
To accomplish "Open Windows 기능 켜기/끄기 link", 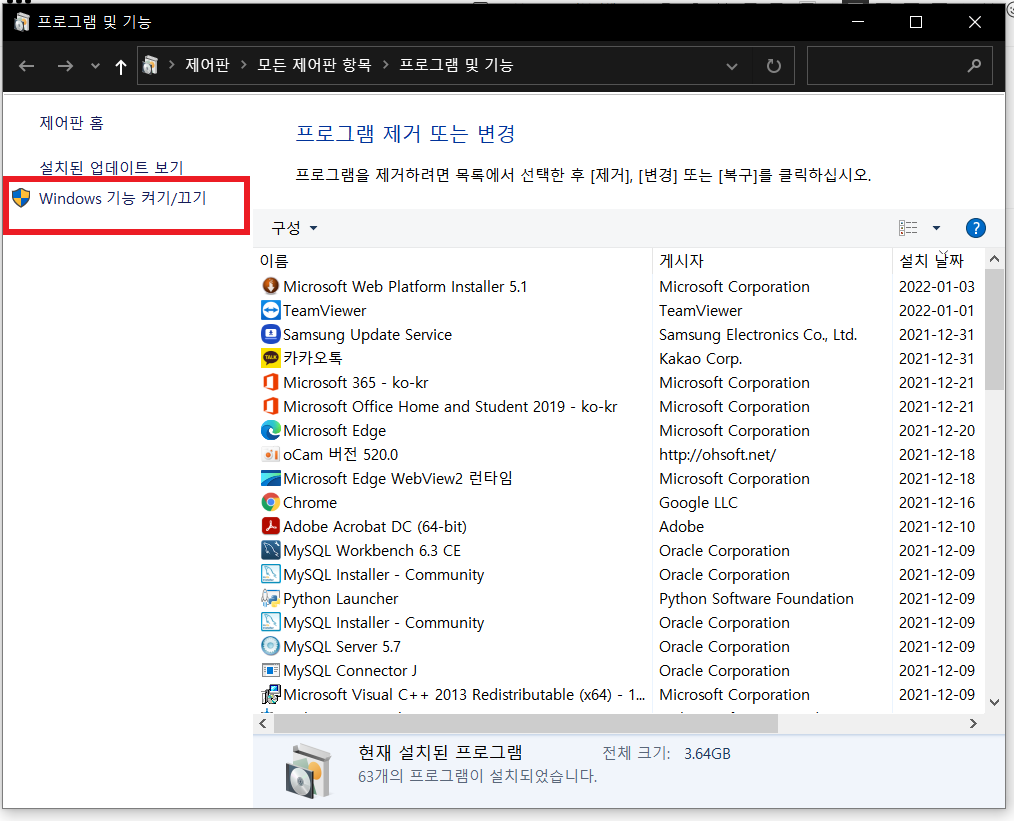I will pyautogui.click(x=122, y=198).
